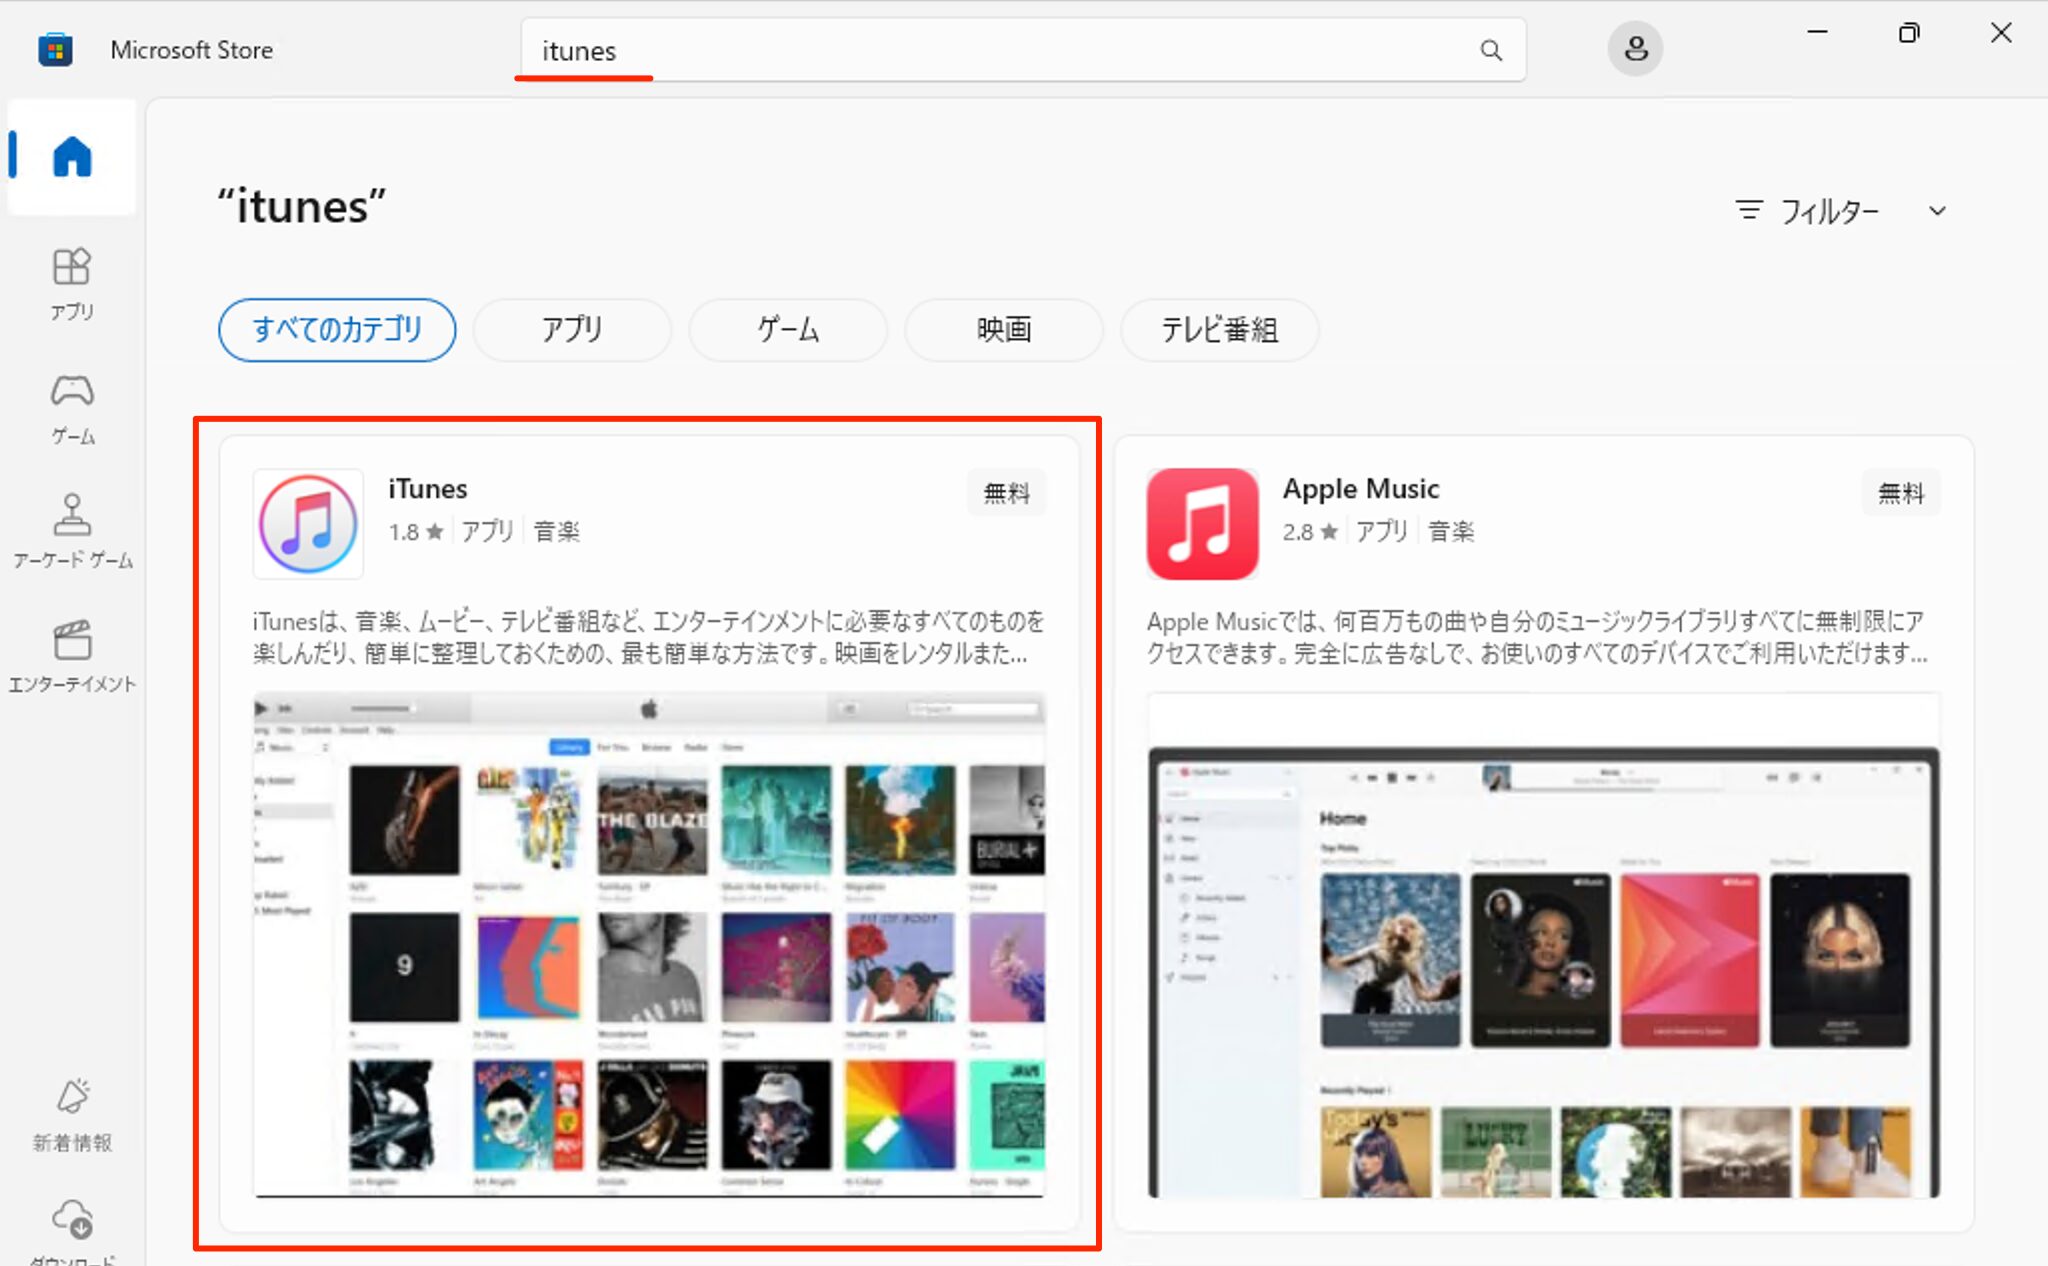Click the search magnifier icon
The width and height of the screenshot is (2048, 1266).
pos(1491,49)
